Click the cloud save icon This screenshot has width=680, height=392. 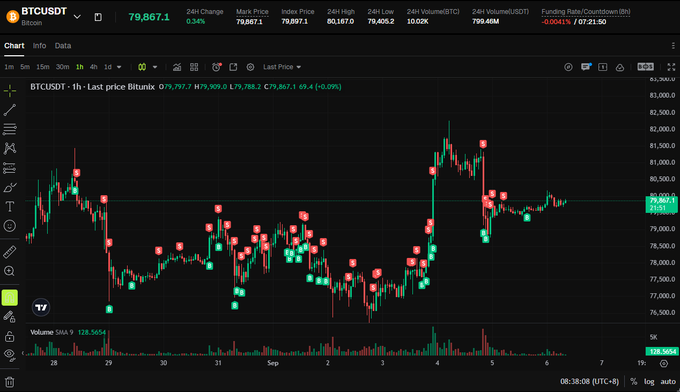tap(620, 67)
